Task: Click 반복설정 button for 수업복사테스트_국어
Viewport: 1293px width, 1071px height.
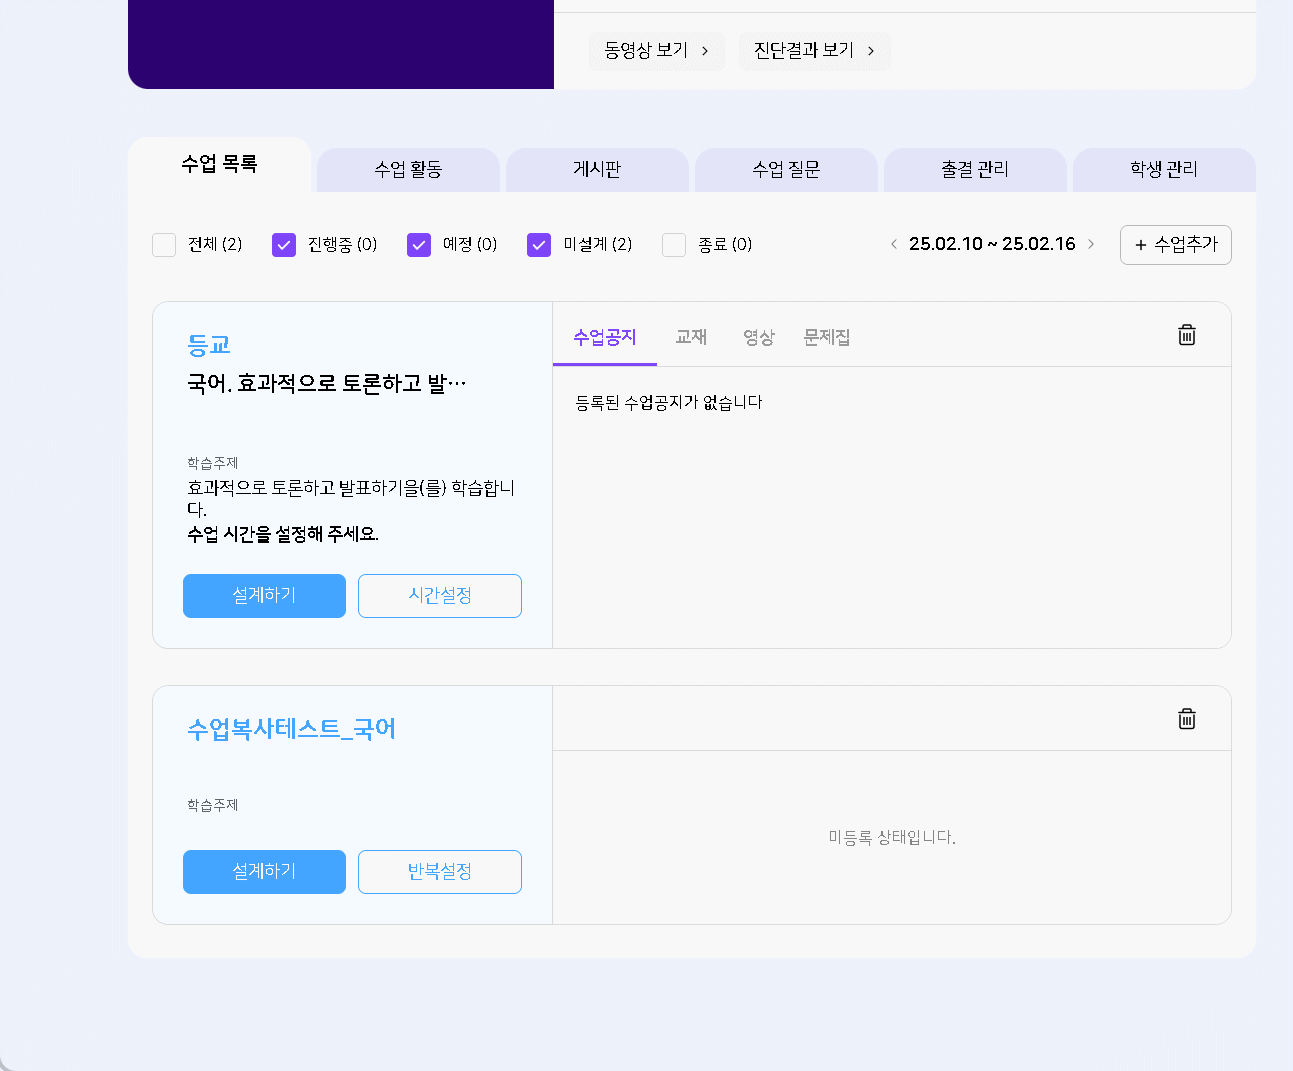Action: [x=439, y=872]
